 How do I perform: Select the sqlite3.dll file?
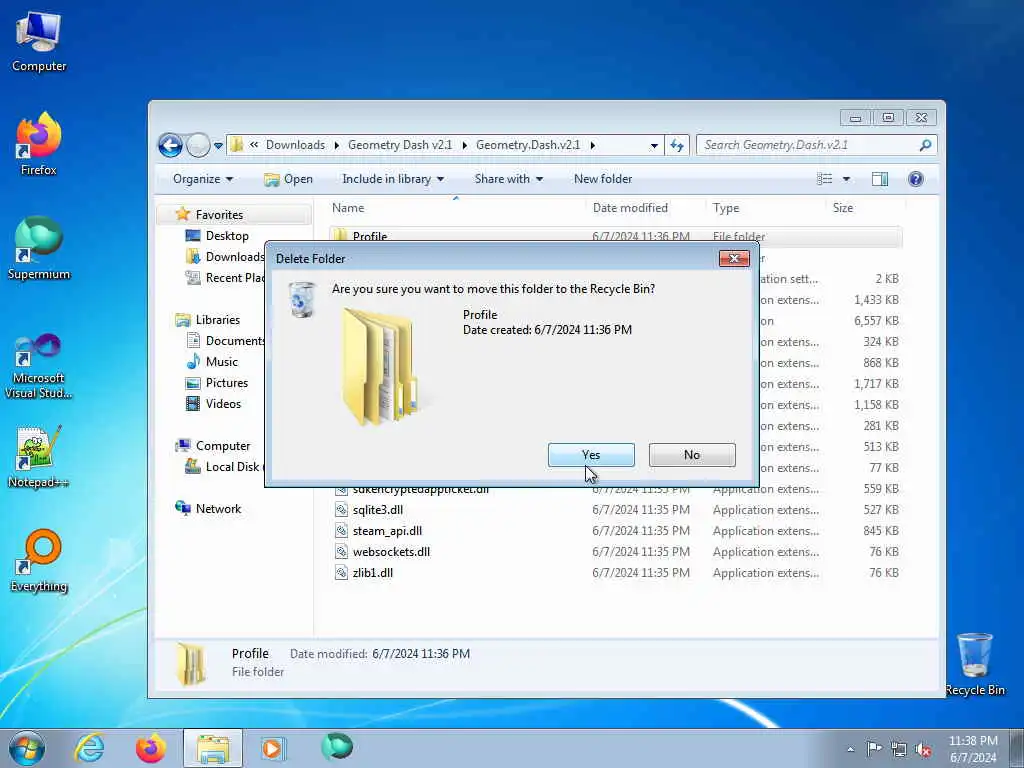[377, 509]
